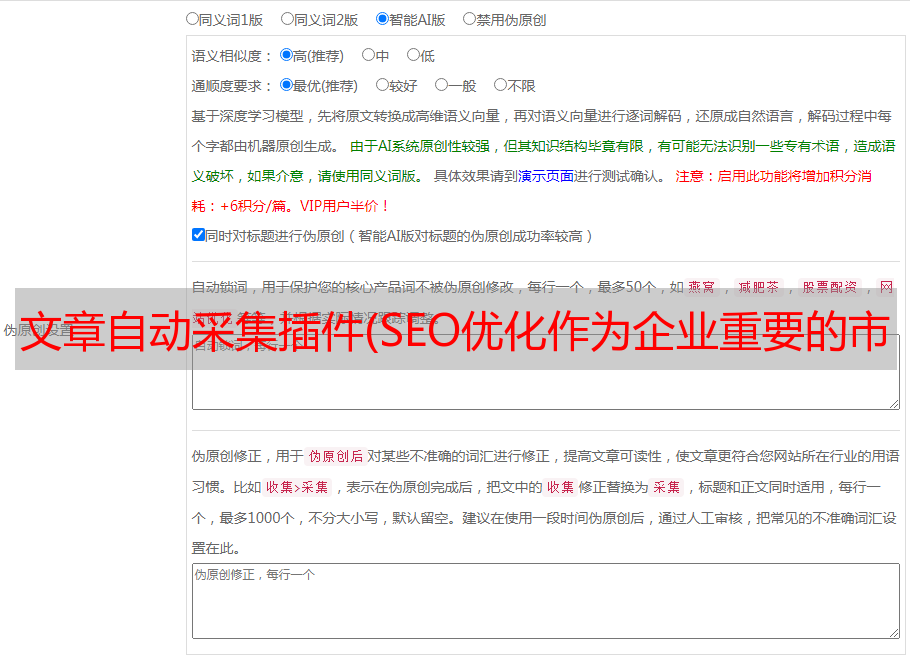Click the 通顺度要求 label
This screenshot has height=658, width=911.
point(232,86)
